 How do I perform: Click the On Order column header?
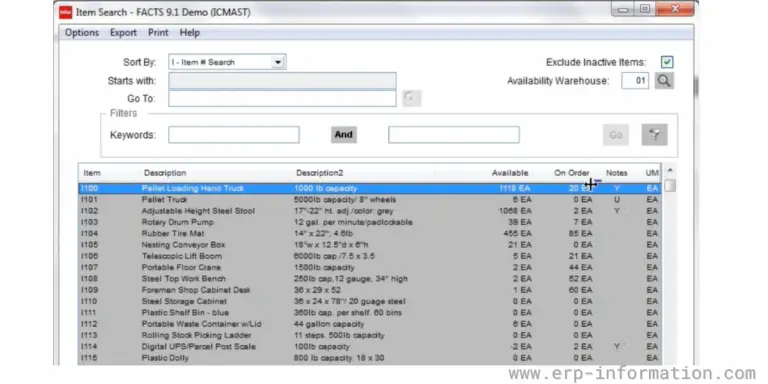tap(572, 173)
